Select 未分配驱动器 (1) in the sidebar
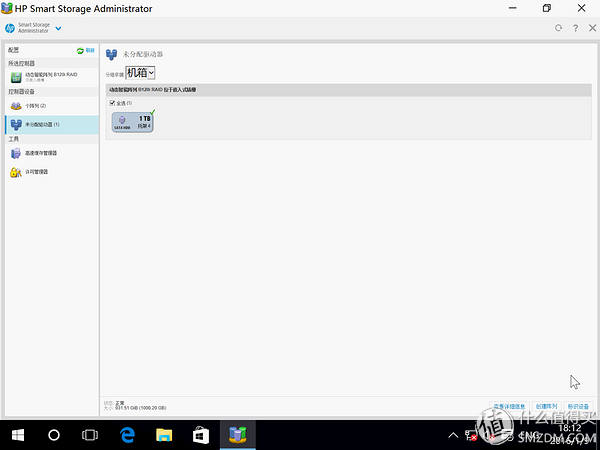The height and width of the screenshot is (450, 600). pos(52,125)
